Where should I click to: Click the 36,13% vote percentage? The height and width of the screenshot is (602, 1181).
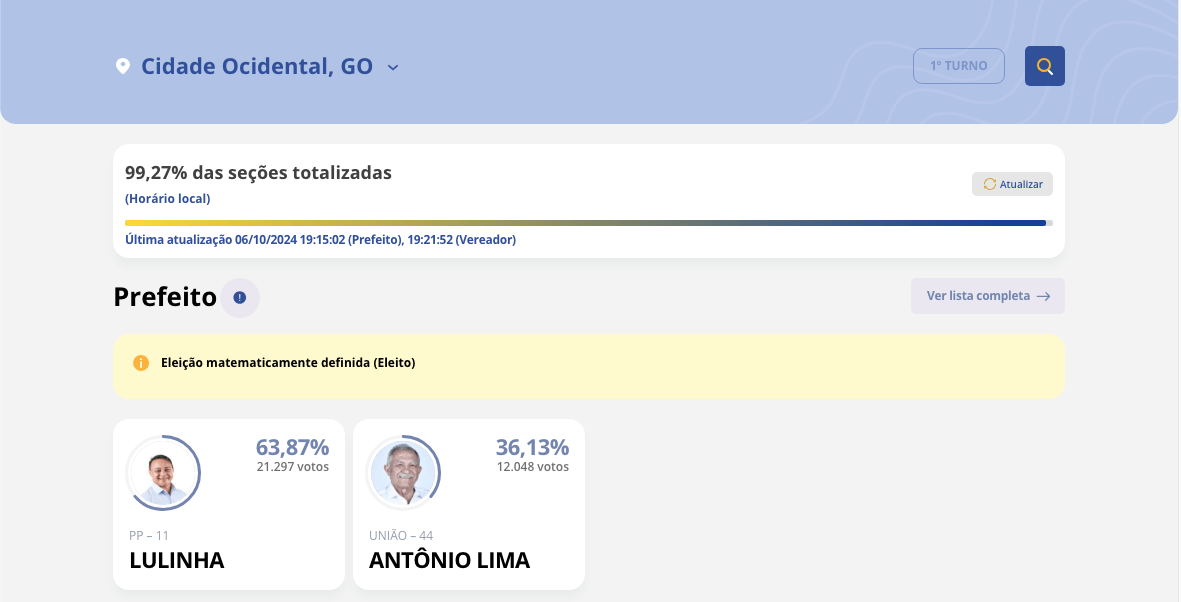[532, 447]
